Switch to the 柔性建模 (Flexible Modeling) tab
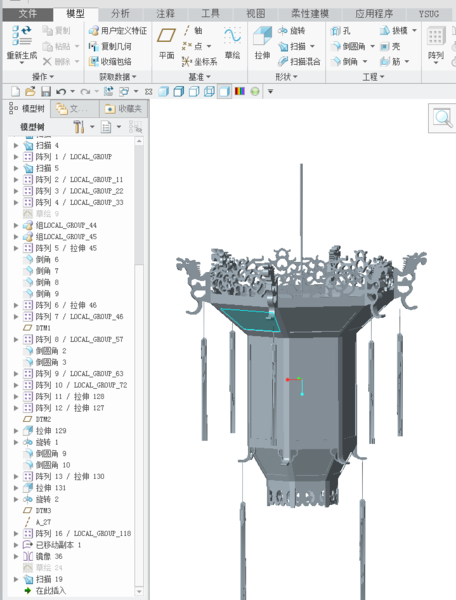The width and height of the screenshot is (456, 600). [x=310, y=14]
